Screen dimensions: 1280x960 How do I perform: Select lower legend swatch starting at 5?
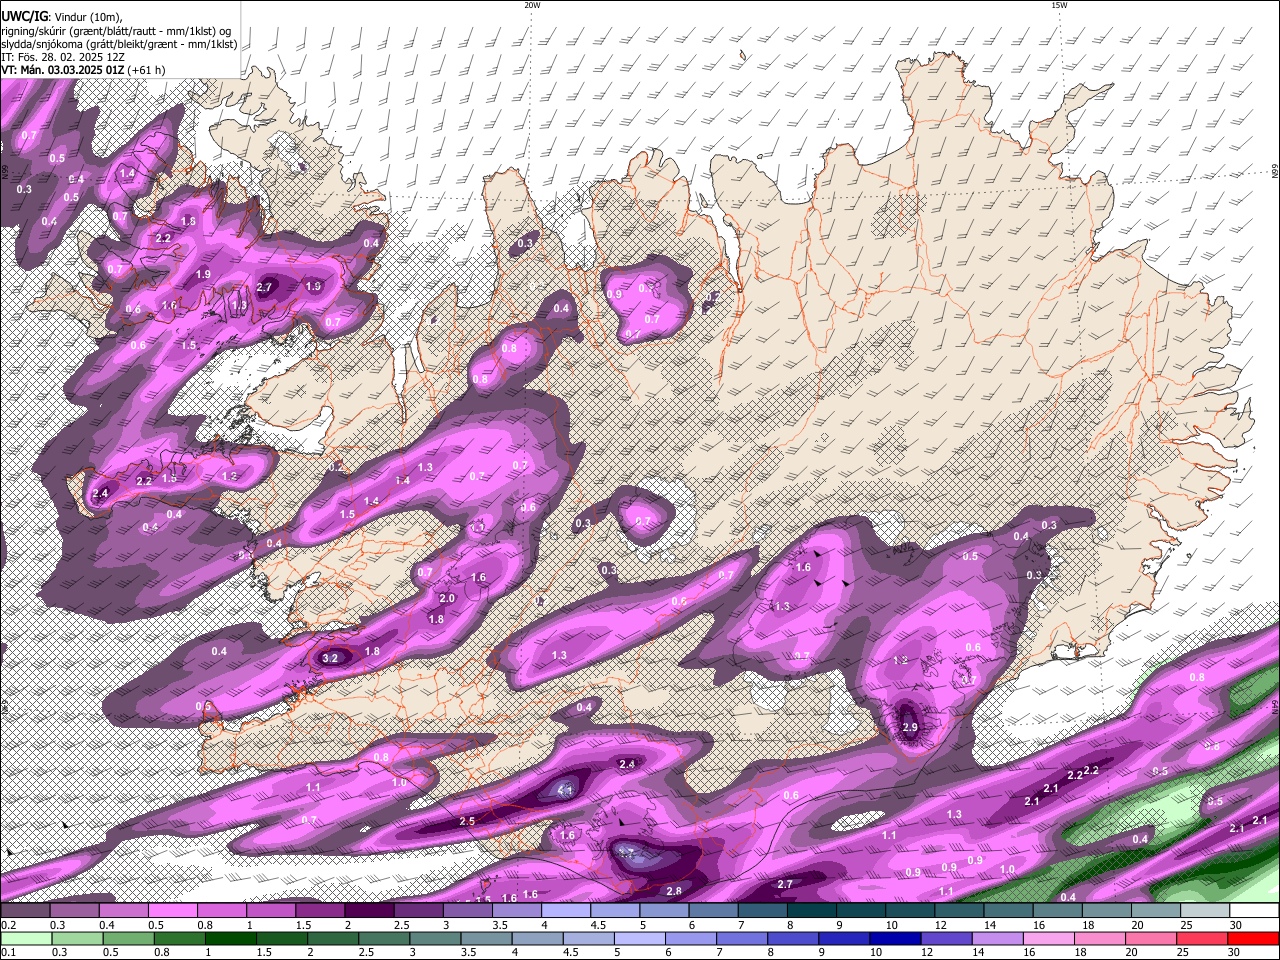pos(639,939)
